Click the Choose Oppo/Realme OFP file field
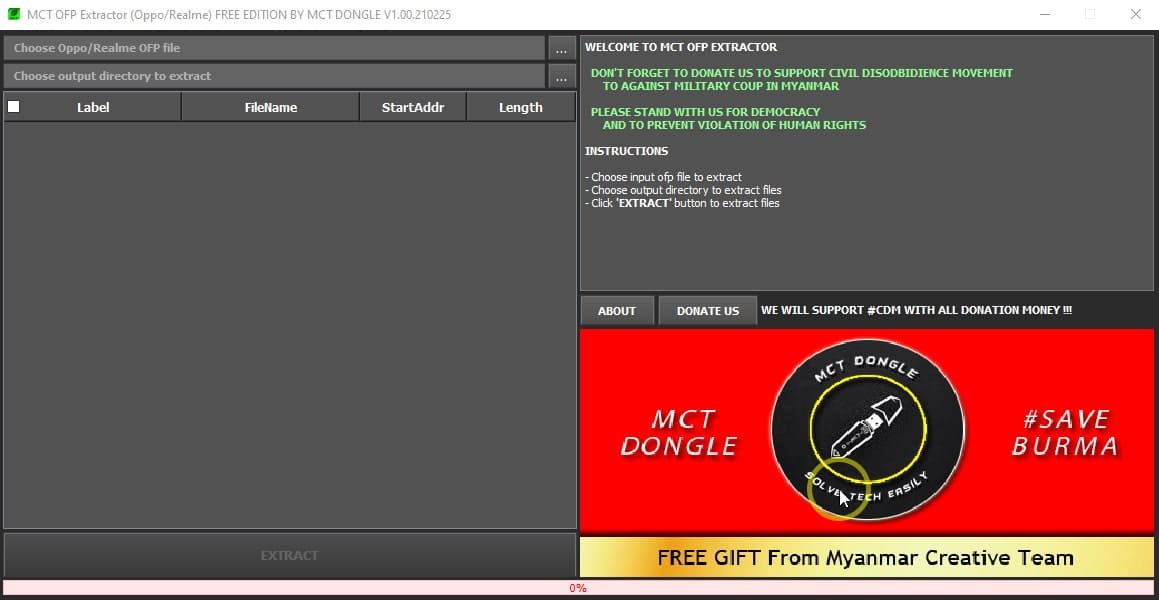 (274, 48)
